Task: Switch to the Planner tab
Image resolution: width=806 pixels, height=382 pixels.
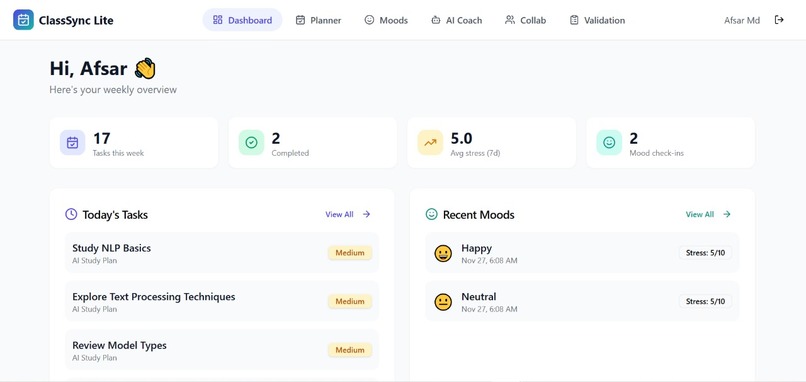Action: point(318,20)
